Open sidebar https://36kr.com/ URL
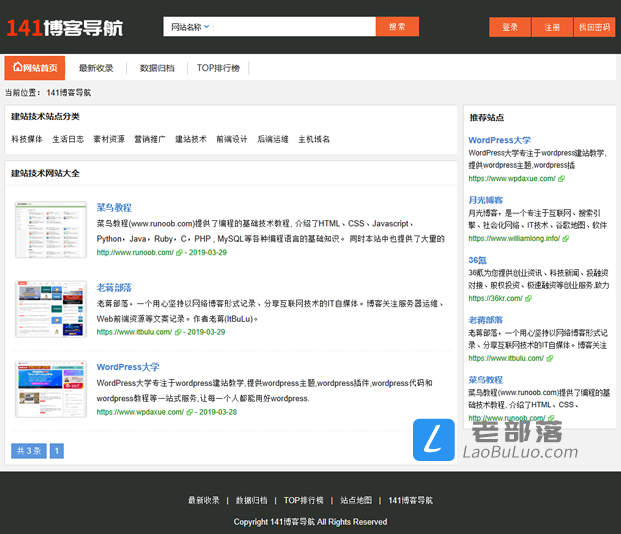Screen dimensions: 621x534 tap(495, 298)
